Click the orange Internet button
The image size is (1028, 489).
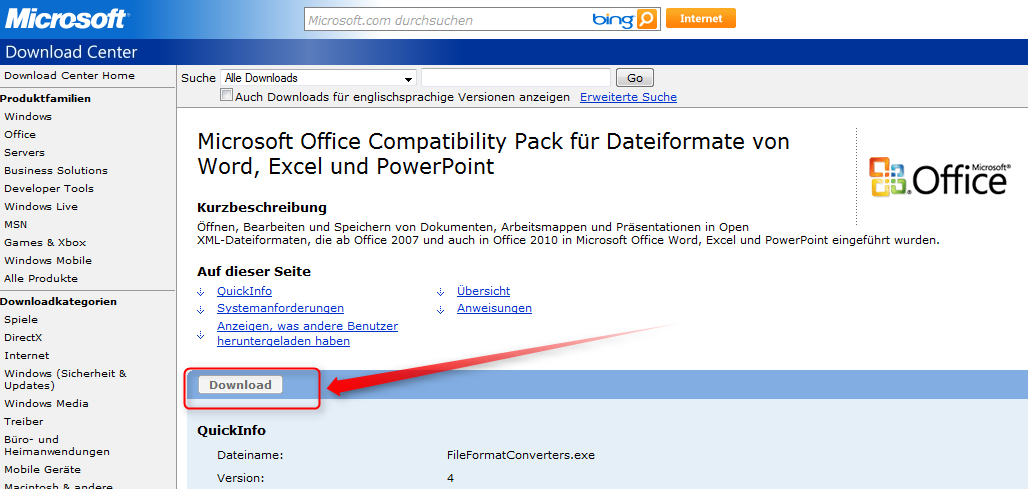click(x=701, y=18)
